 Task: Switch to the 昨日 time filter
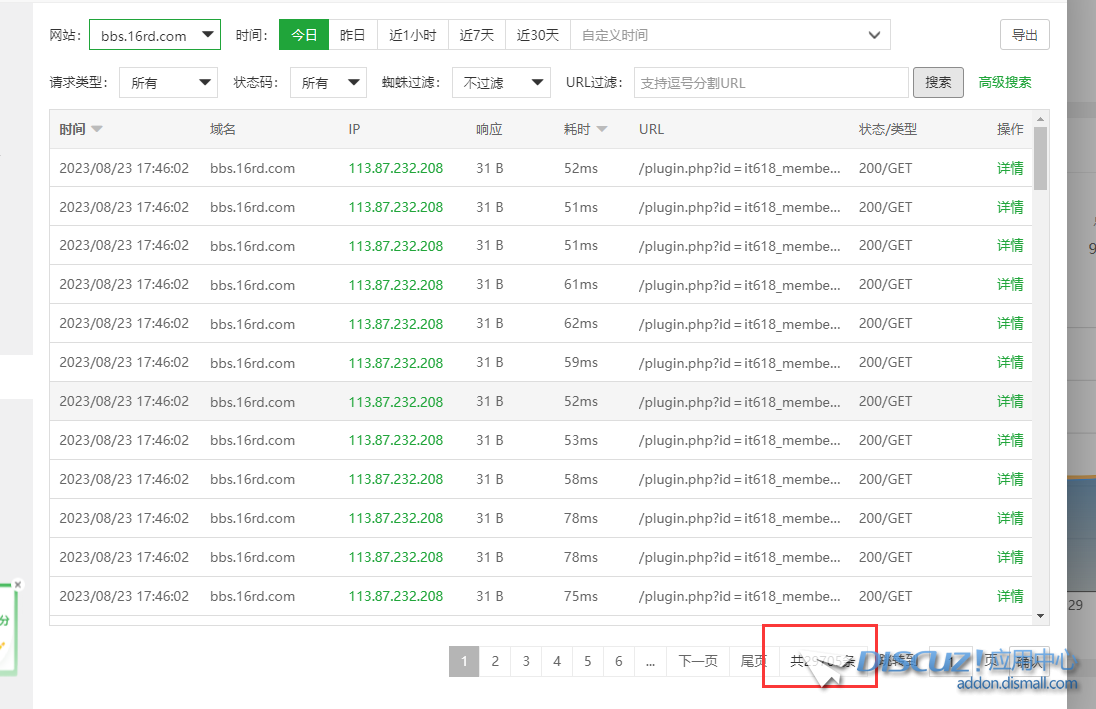352,34
